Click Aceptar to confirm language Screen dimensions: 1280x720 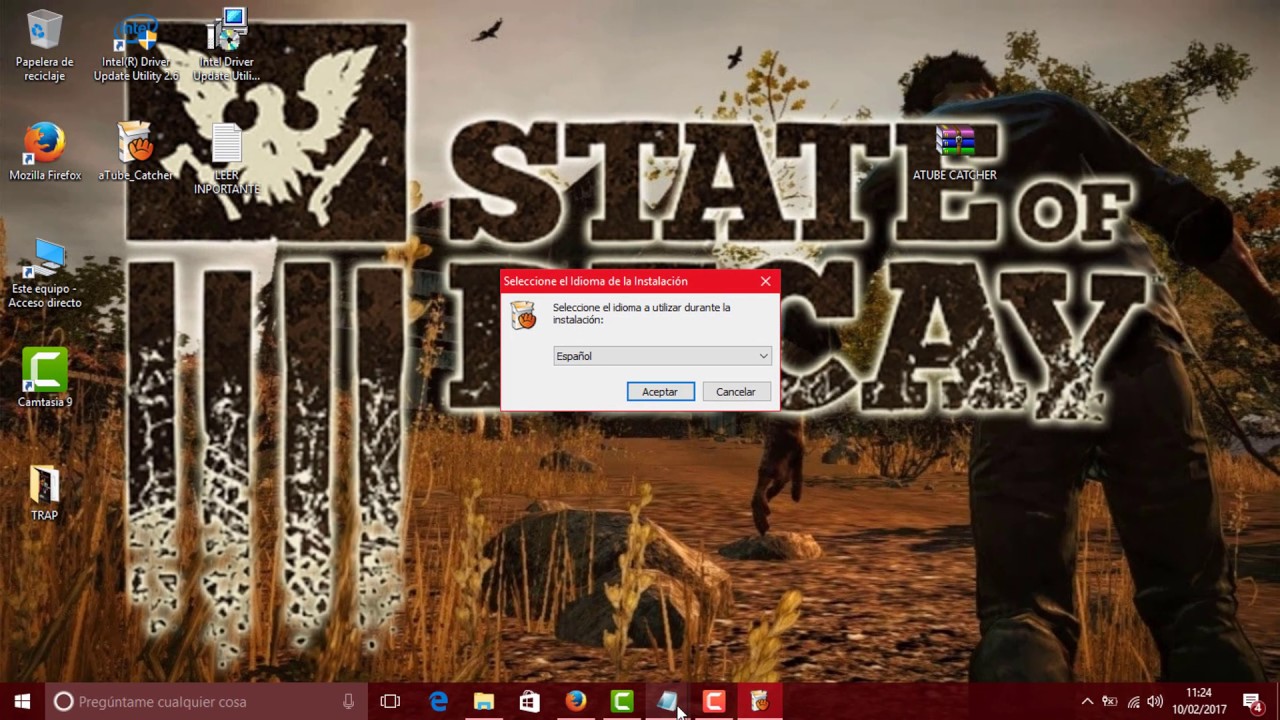660,392
